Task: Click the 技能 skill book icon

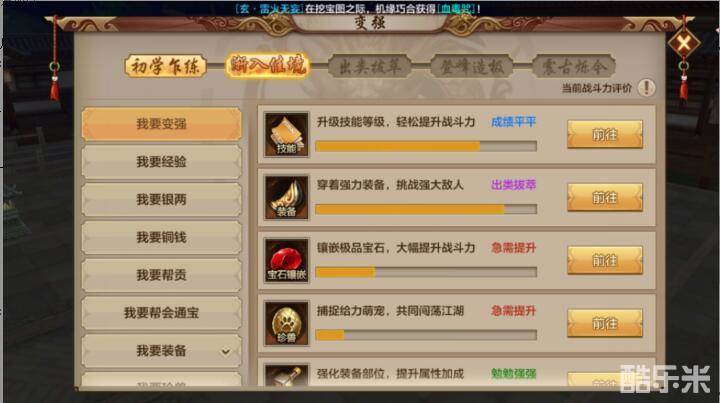Action: pyautogui.click(x=287, y=134)
